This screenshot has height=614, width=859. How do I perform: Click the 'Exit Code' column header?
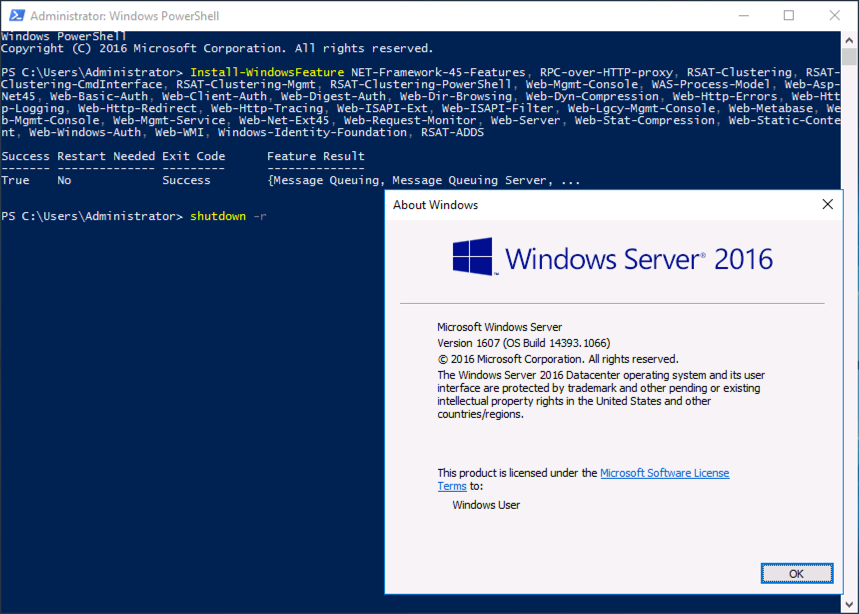point(194,156)
